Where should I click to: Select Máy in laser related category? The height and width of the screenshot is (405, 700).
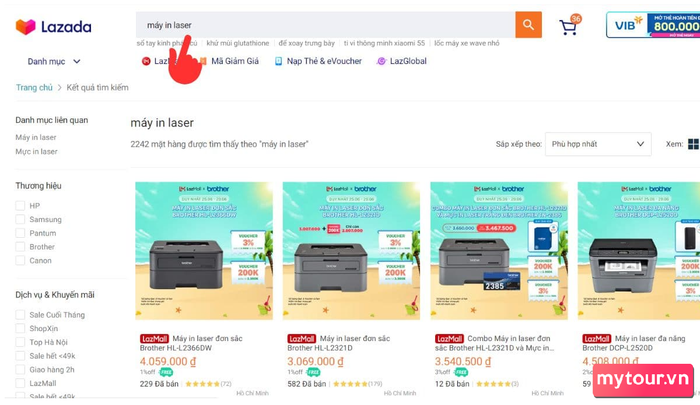pyautogui.click(x=36, y=138)
